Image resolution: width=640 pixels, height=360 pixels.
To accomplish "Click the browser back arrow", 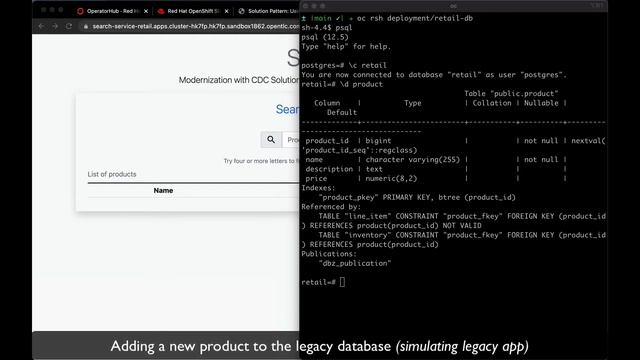I will coord(41,26).
